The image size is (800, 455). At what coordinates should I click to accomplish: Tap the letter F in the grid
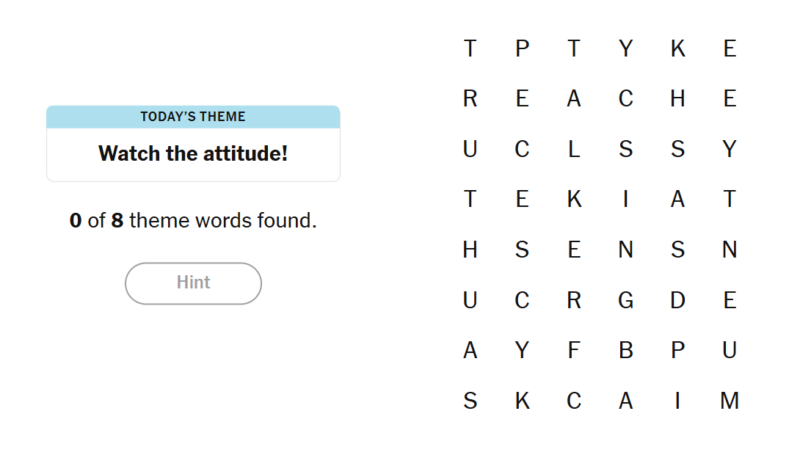[x=574, y=351]
